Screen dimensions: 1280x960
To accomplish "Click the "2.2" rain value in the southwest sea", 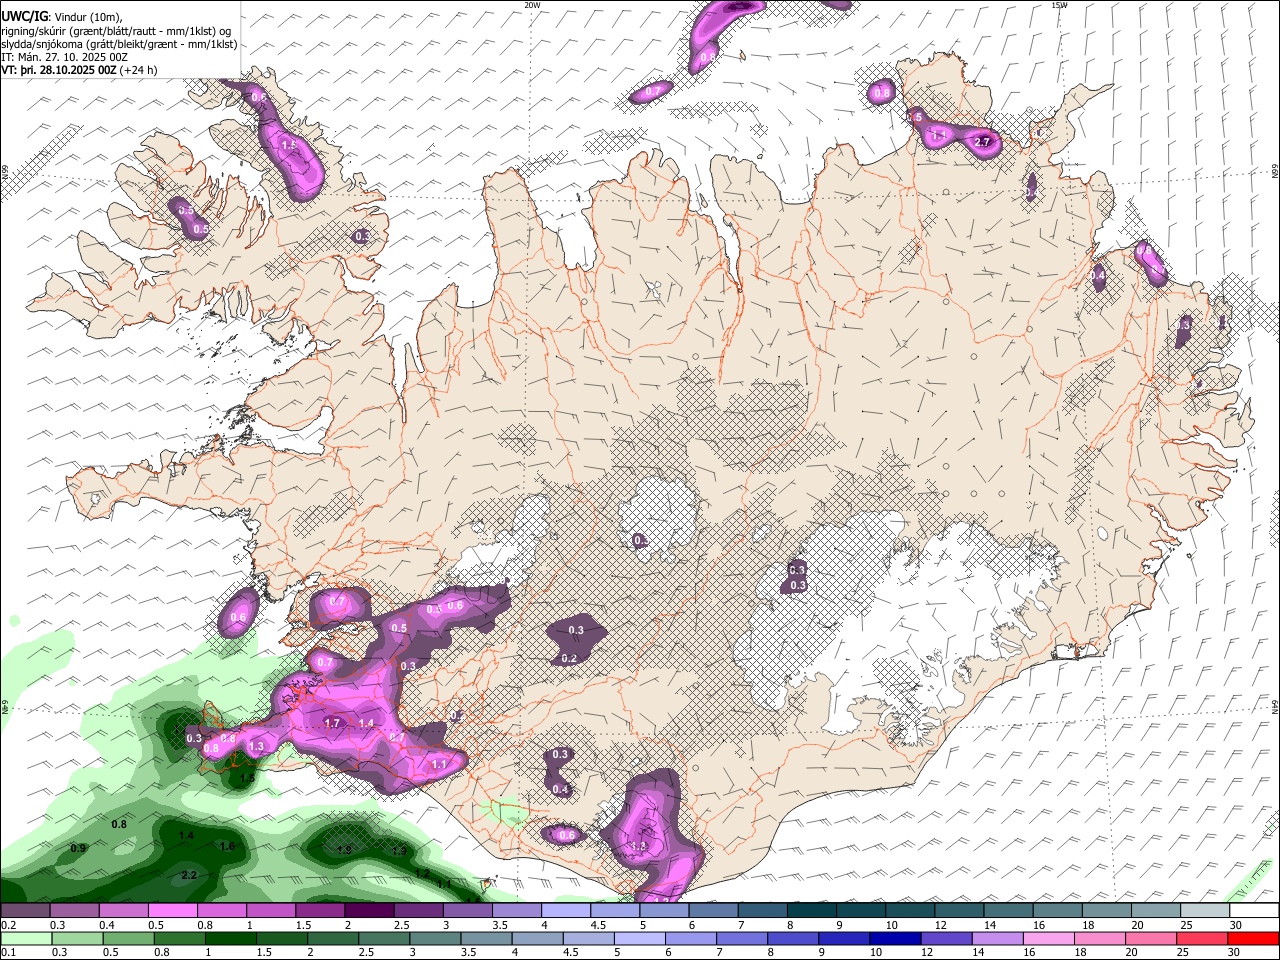I will pyautogui.click(x=189, y=875).
